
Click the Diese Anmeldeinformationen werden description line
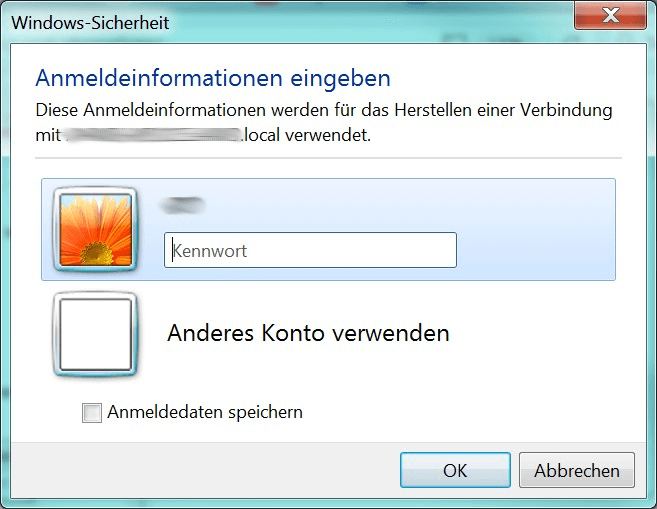324,110
